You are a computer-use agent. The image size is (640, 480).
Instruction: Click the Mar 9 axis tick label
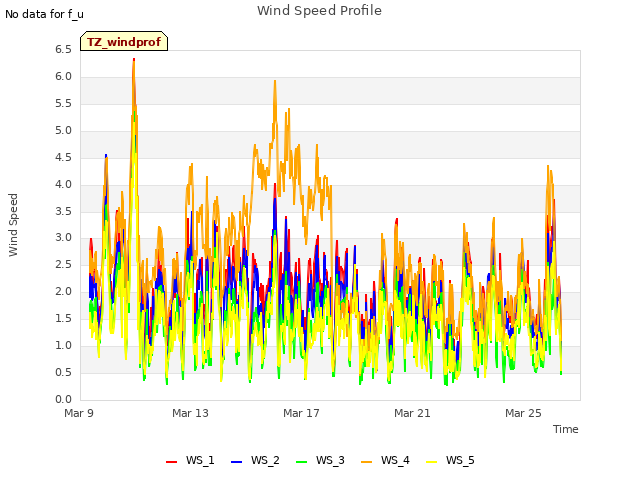coord(79,413)
